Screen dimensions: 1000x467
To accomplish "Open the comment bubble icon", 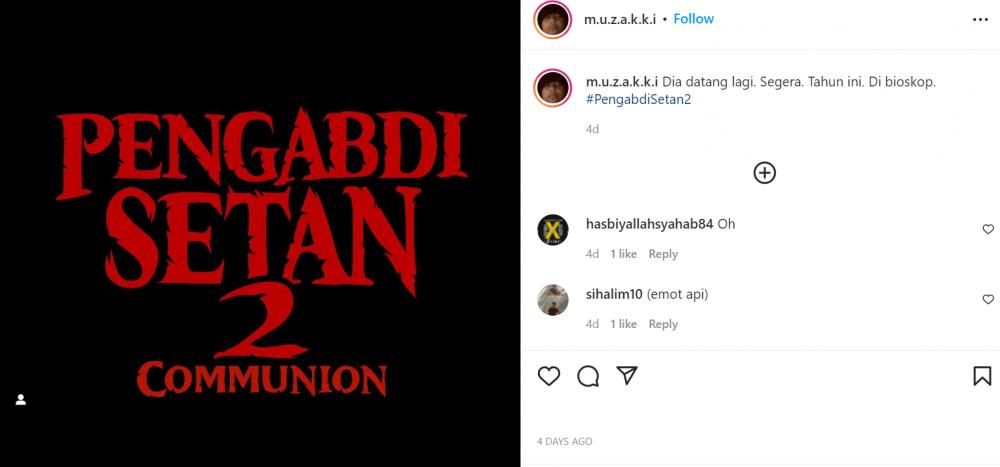I will point(588,376).
